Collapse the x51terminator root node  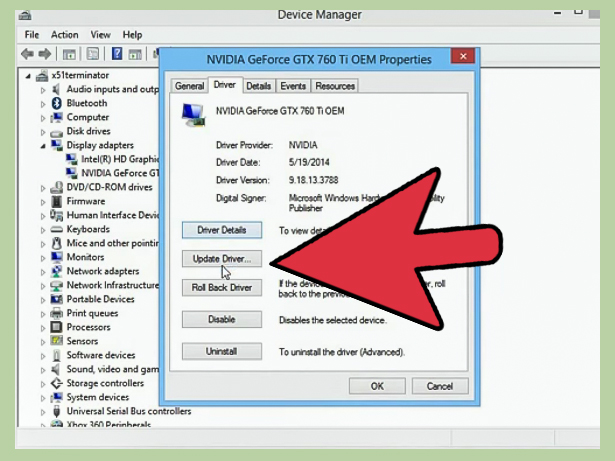[x=28, y=76]
